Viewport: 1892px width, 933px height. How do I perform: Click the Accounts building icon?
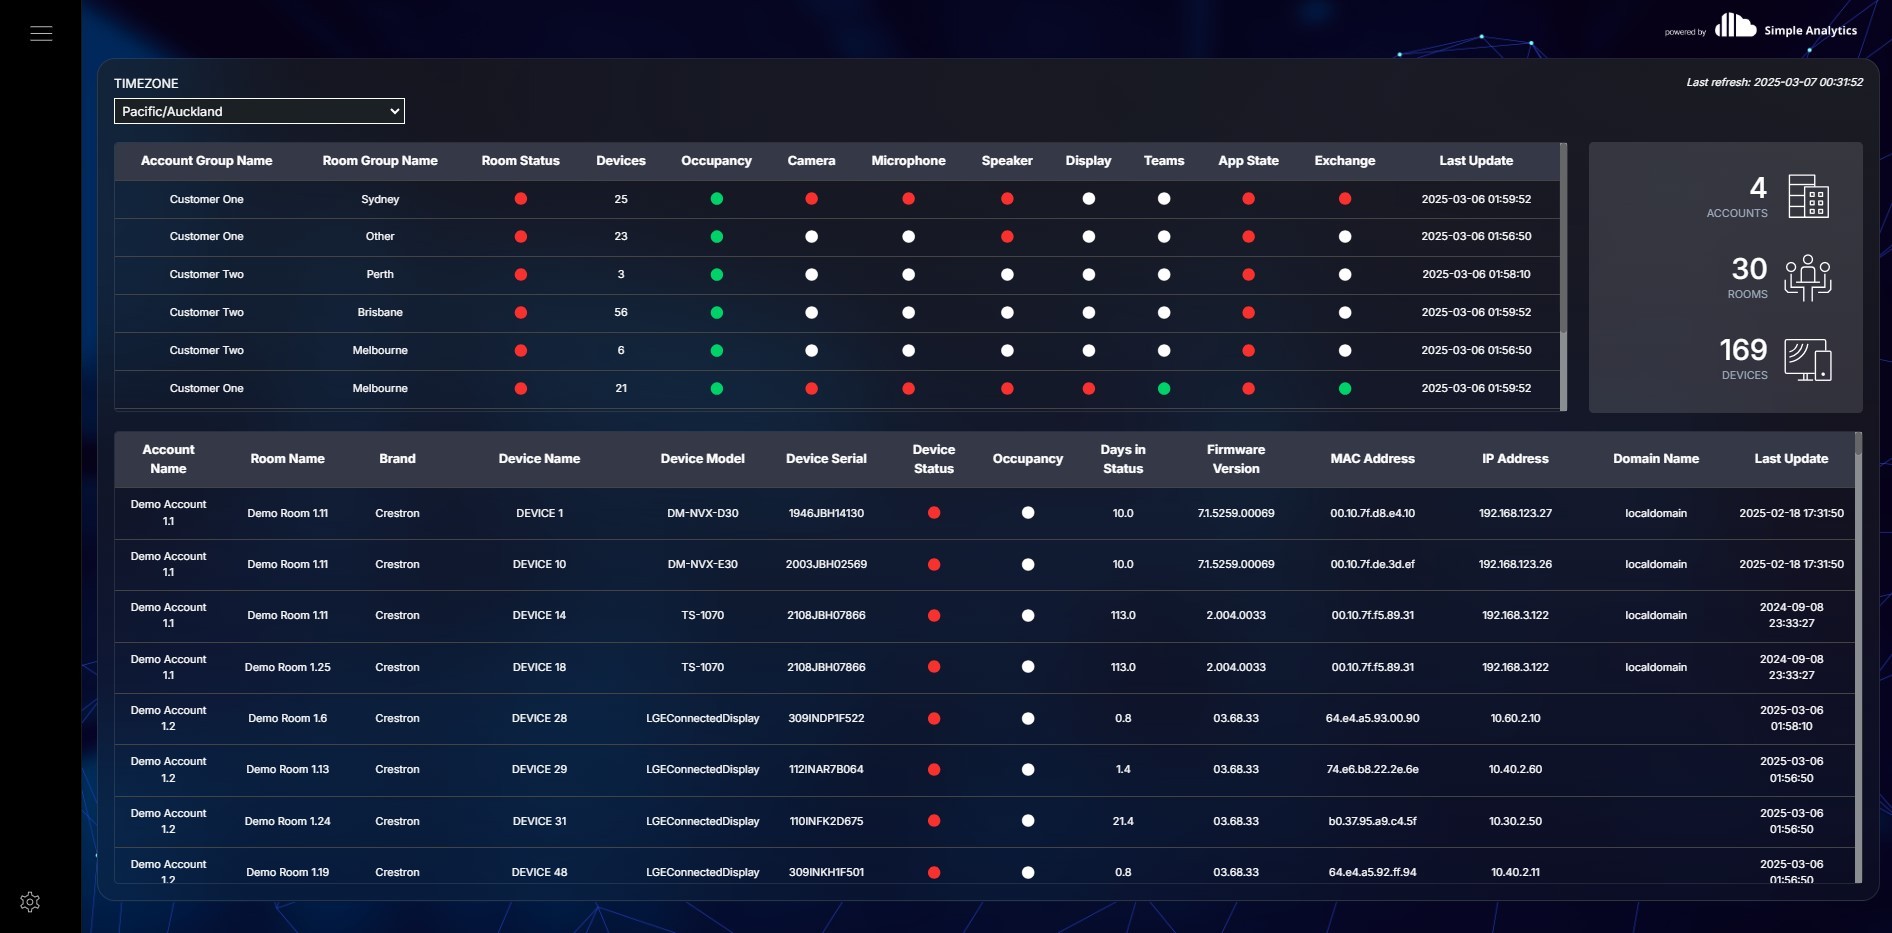tap(1808, 196)
